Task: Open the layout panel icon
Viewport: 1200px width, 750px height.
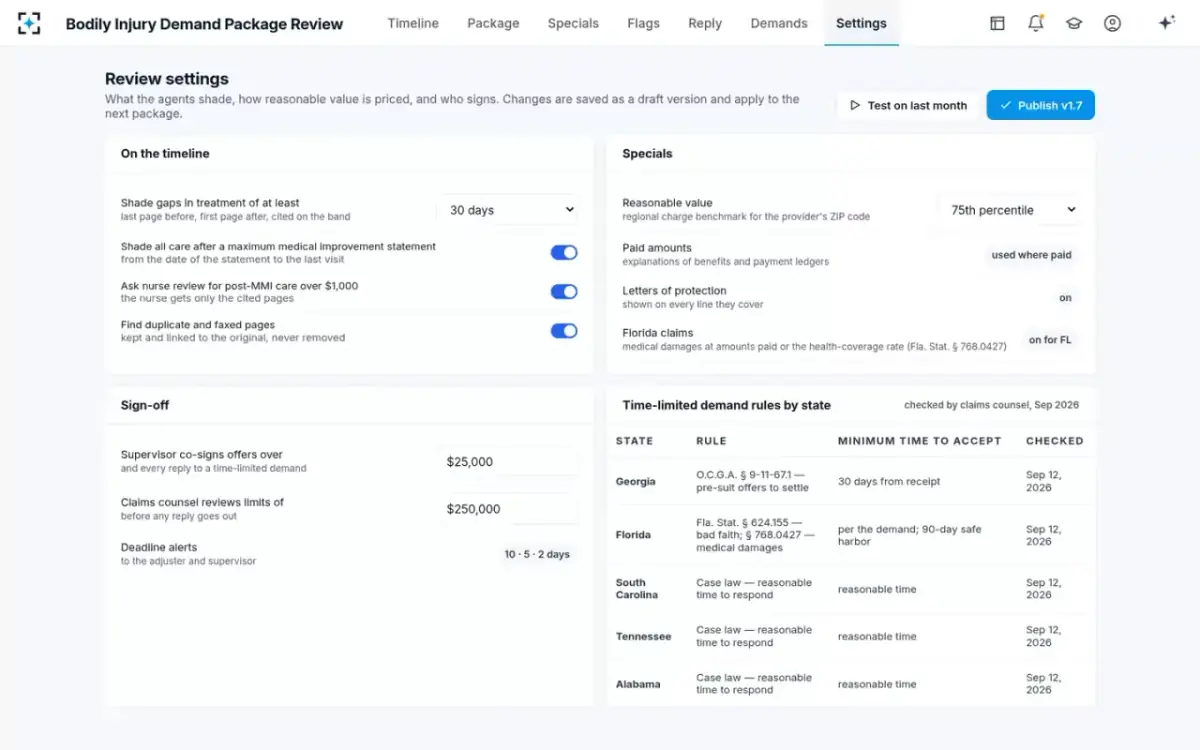Action: 997,23
